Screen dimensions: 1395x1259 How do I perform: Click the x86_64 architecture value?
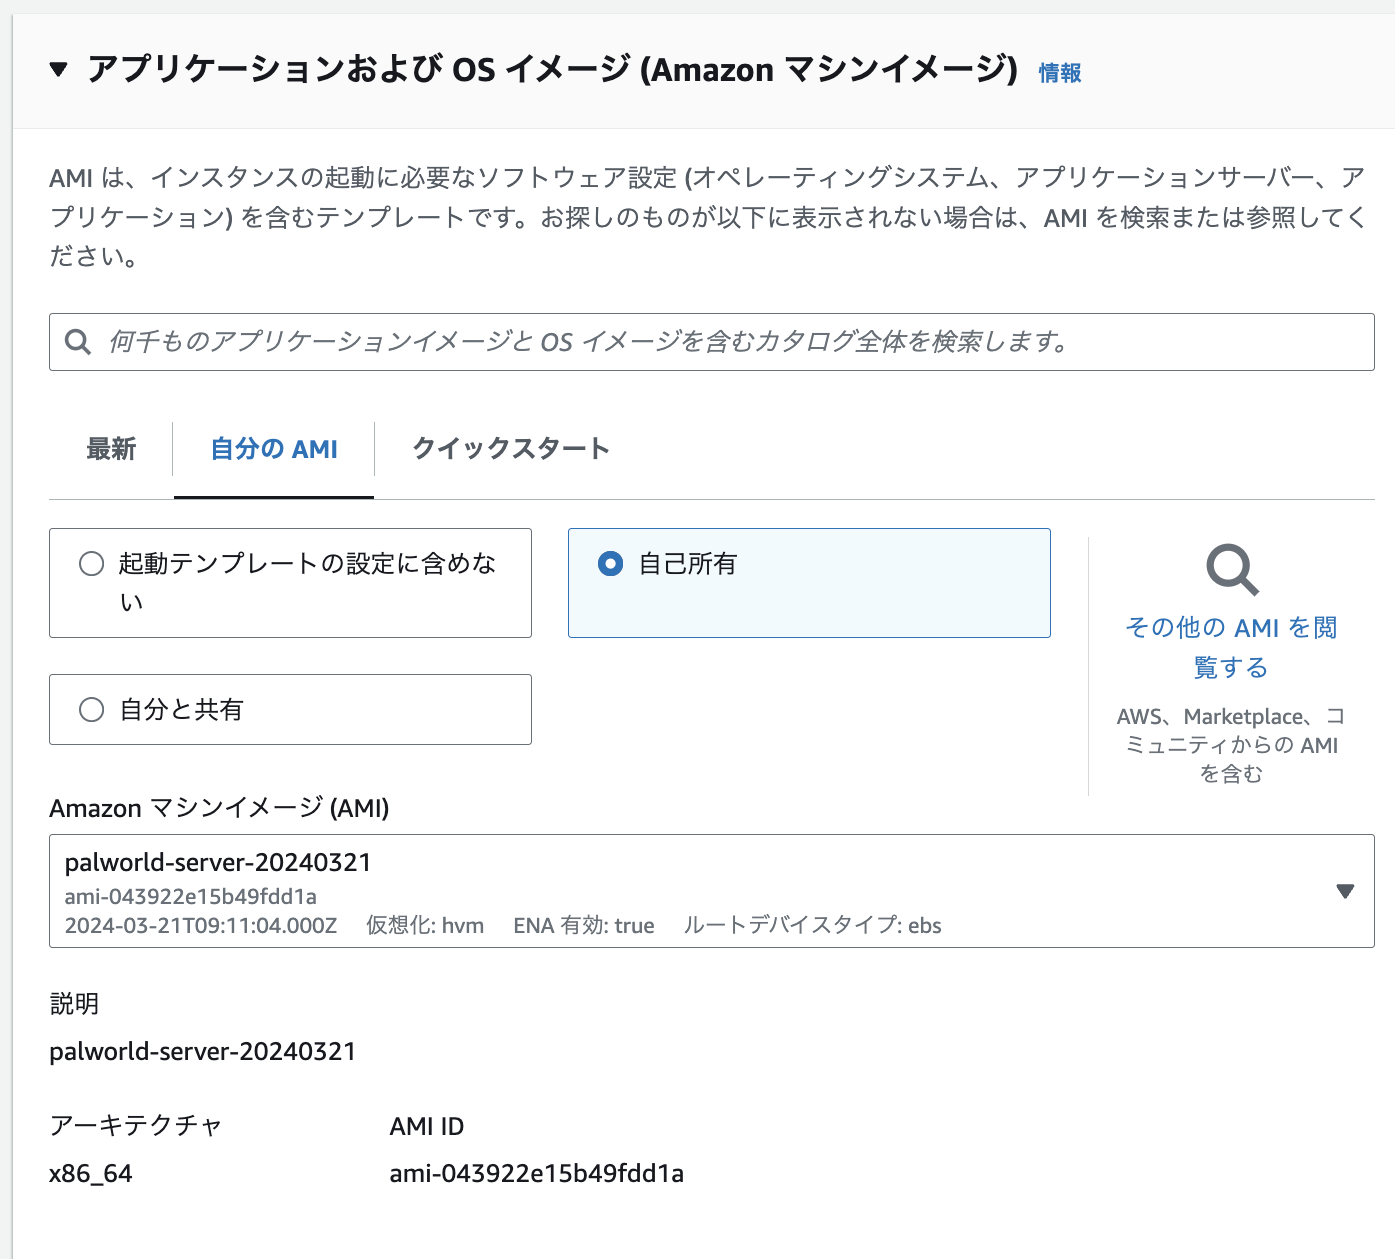click(x=91, y=1174)
